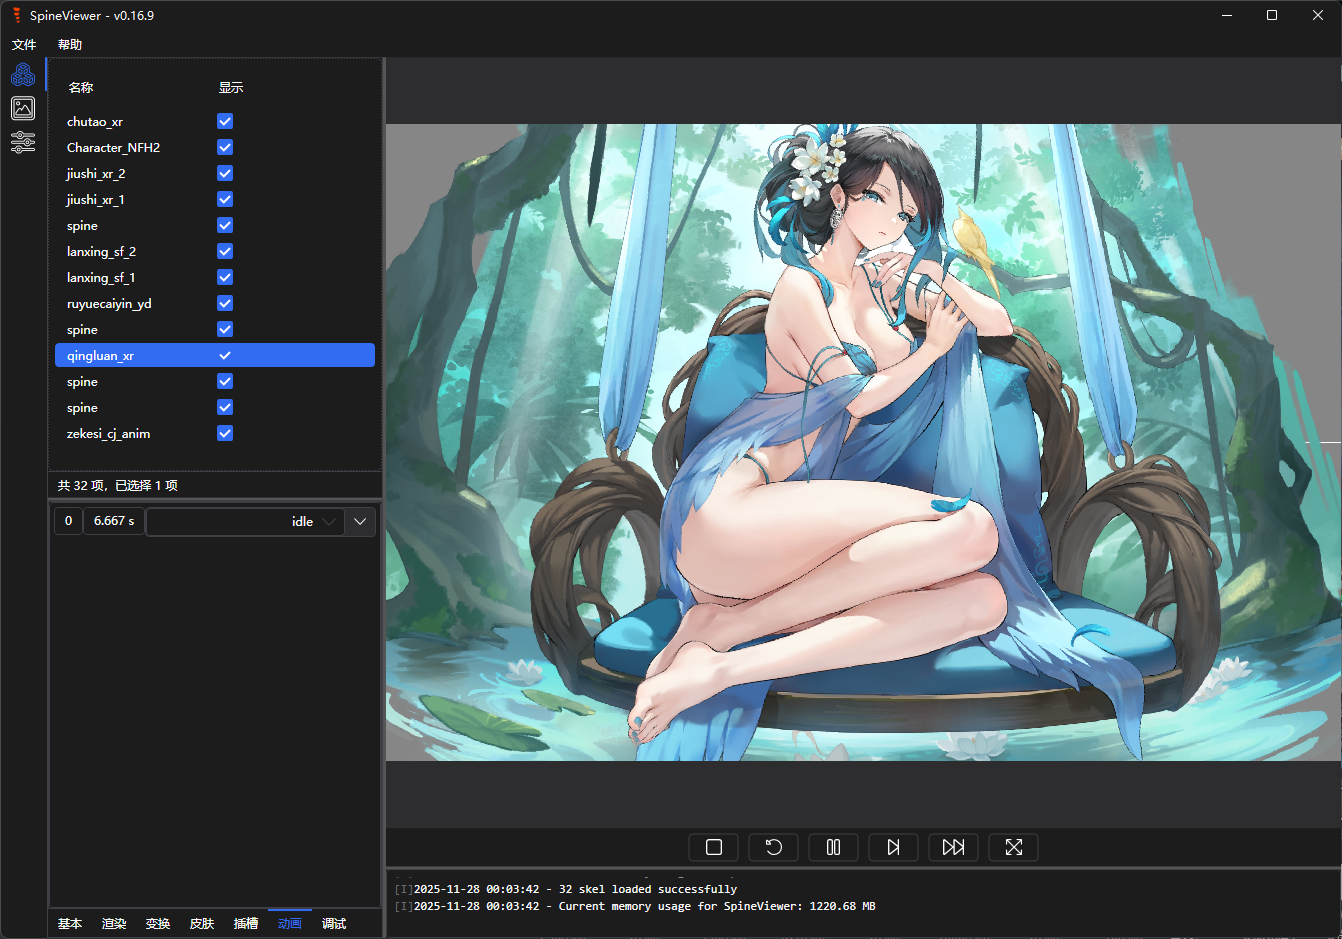Open the idle animation dropdown
The image size is (1342, 939).
click(x=246, y=521)
